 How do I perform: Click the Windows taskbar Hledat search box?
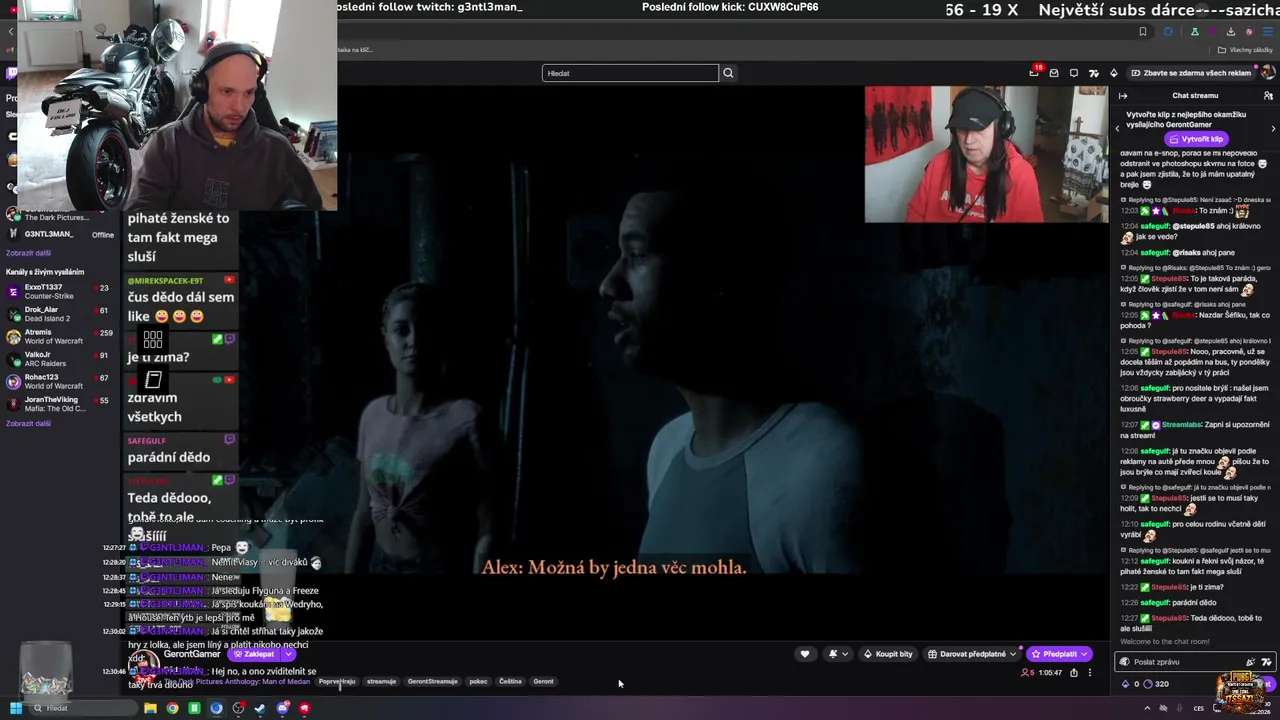click(x=82, y=708)
